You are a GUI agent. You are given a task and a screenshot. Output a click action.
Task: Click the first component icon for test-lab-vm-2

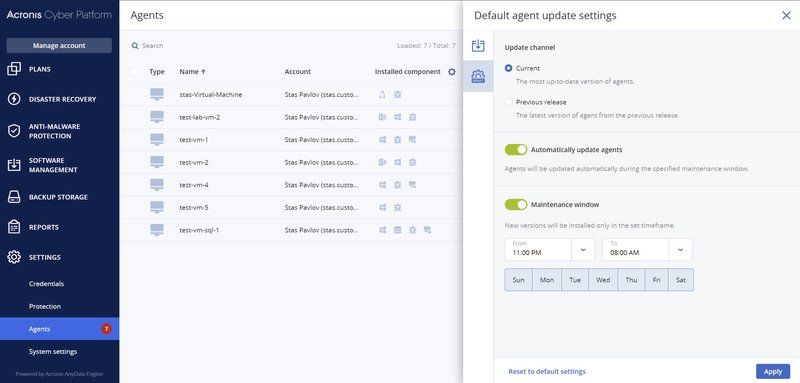tap(383, 117)
